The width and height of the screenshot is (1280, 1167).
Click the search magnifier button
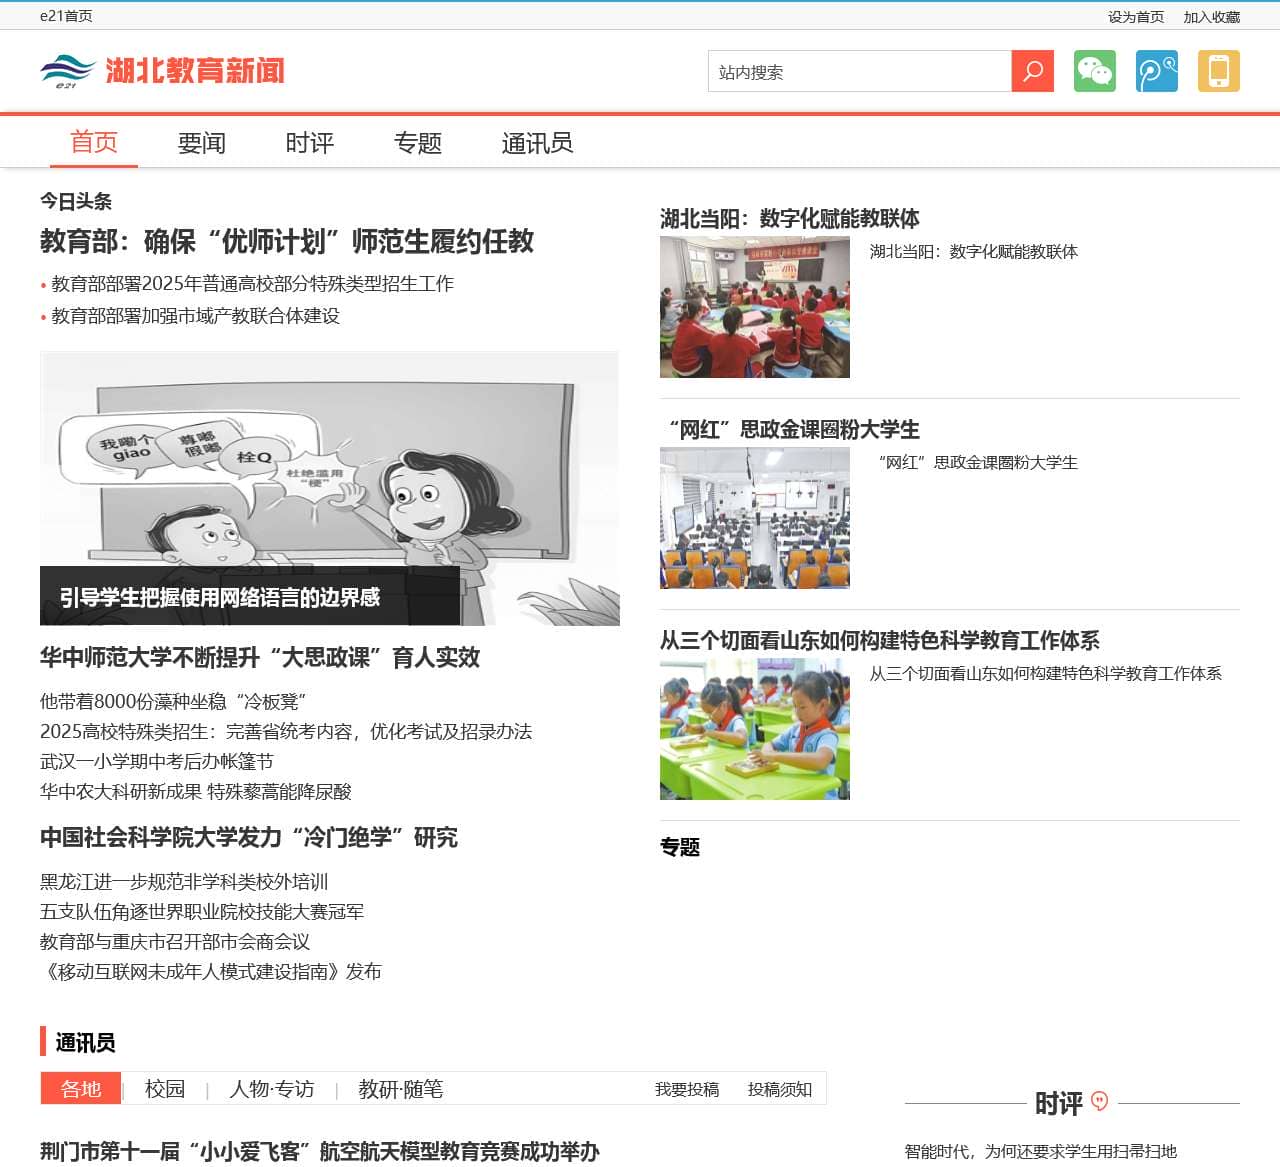1032,72
